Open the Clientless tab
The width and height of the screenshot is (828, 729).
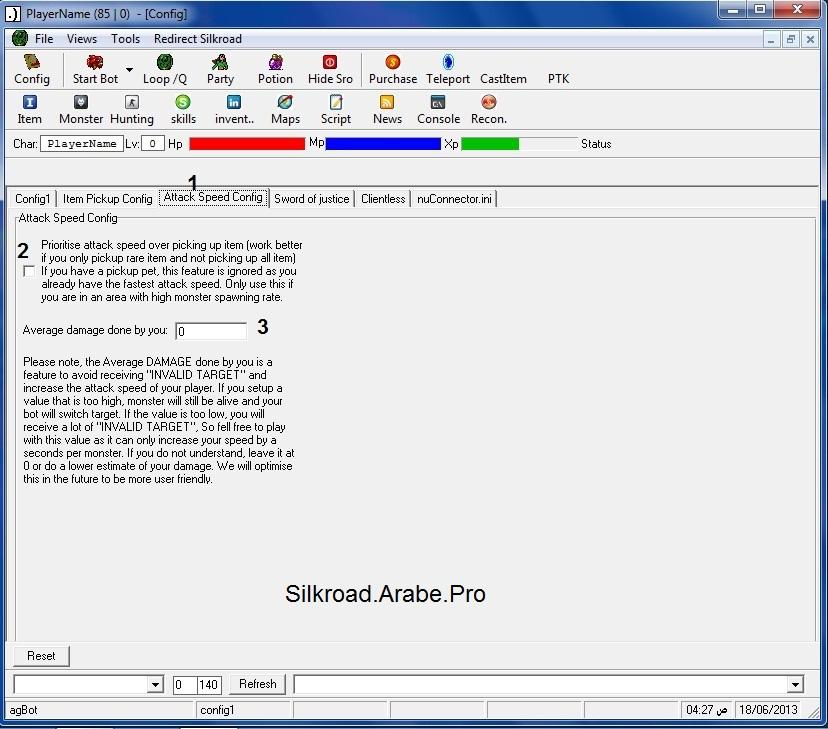click(383, 199)
